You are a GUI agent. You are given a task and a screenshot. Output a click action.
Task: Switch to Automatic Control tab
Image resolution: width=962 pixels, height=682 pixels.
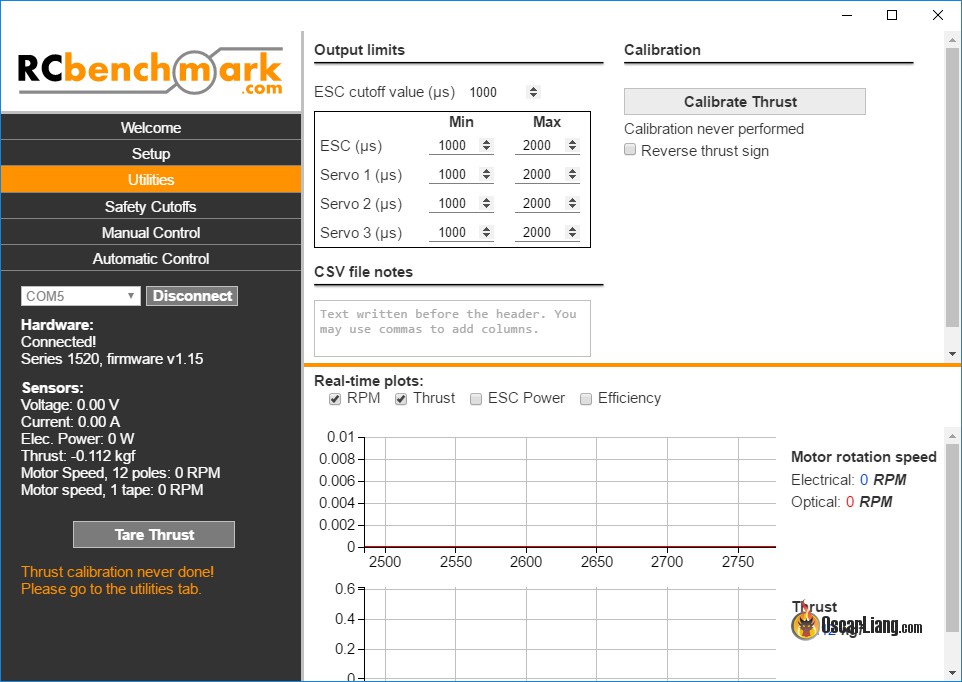pos(151,258)
